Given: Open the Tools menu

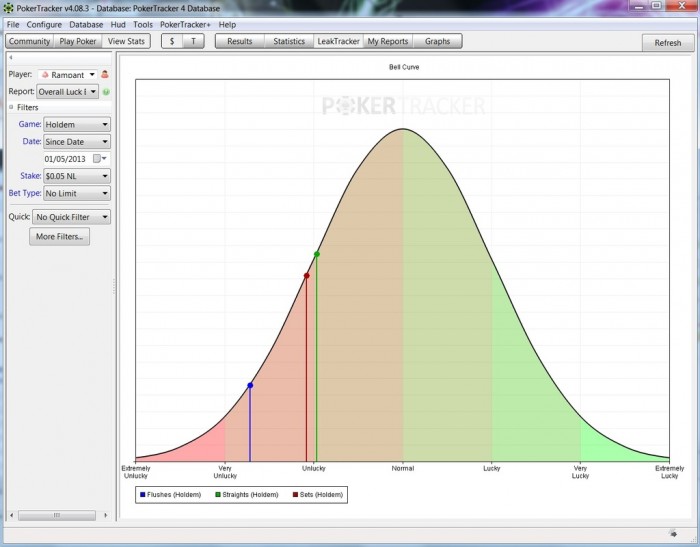Looking at the screenshot, I should tap(143, 25).
